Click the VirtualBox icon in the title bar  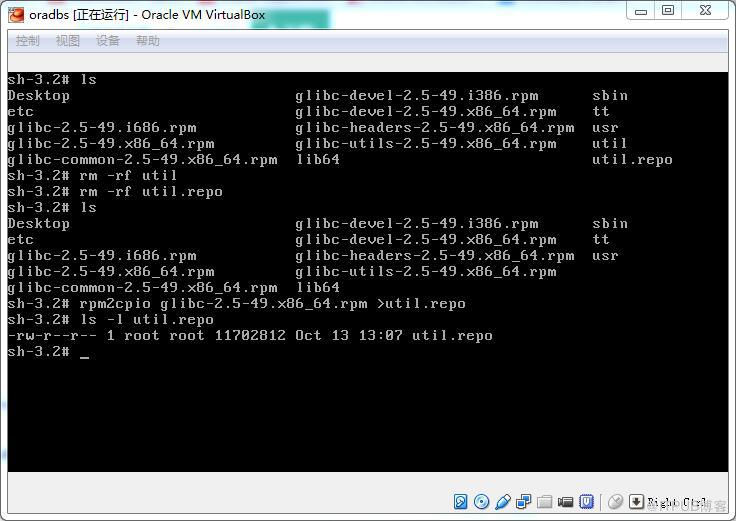tap(16, 15)
